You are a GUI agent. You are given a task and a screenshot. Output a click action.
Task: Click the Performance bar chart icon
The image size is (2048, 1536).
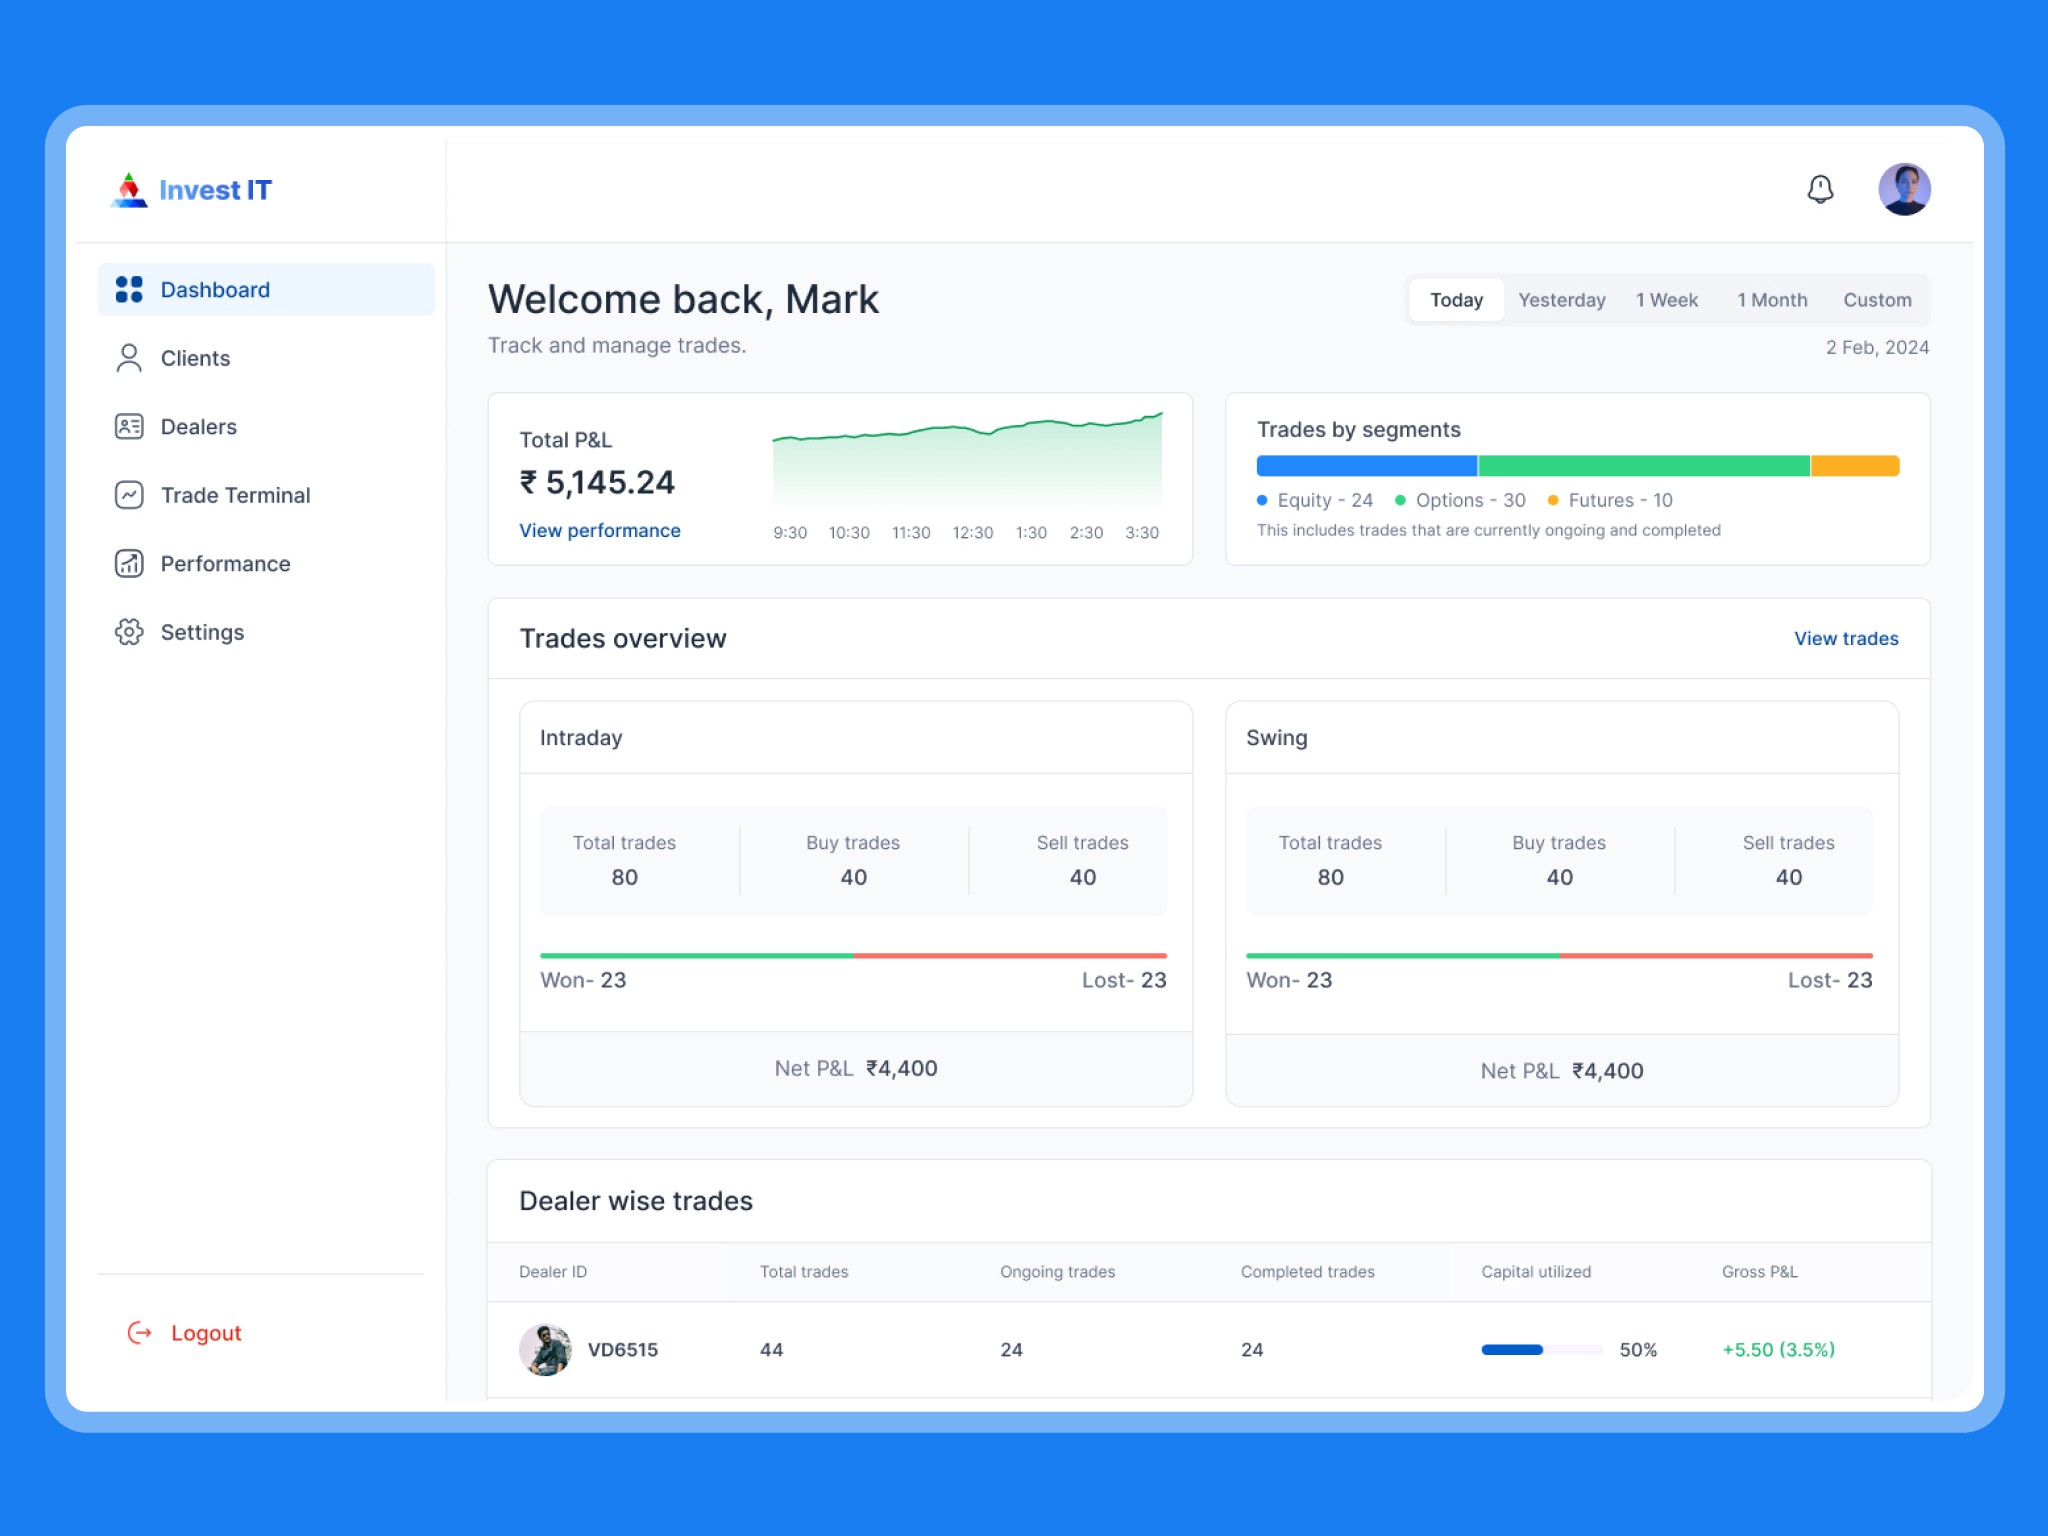tap(129, 564)
